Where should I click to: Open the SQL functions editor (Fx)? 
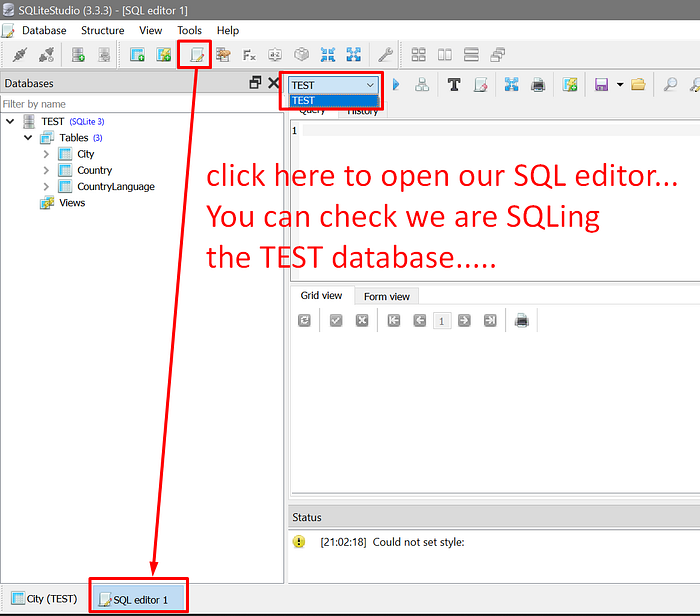(249, 55)
